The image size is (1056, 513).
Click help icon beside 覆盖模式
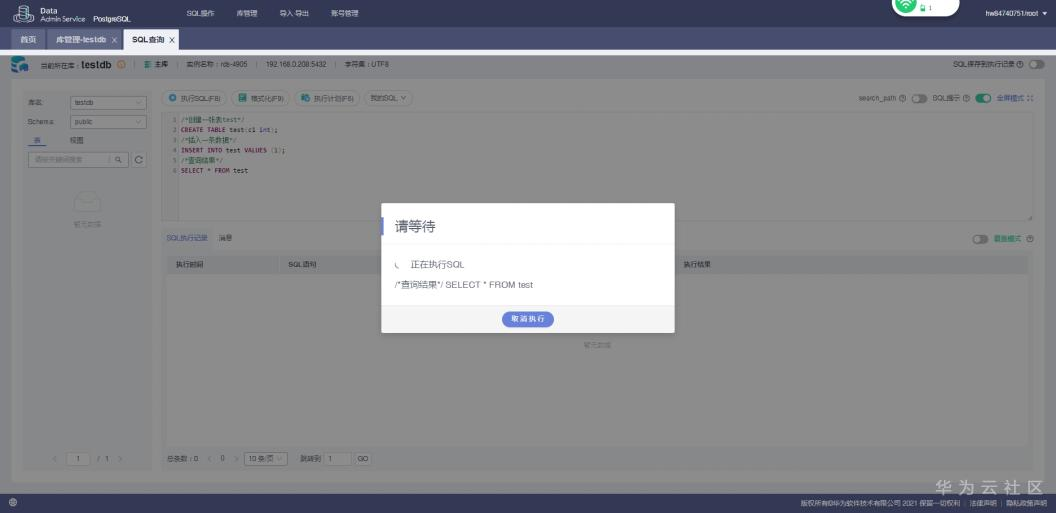[x=1030, y=239]
